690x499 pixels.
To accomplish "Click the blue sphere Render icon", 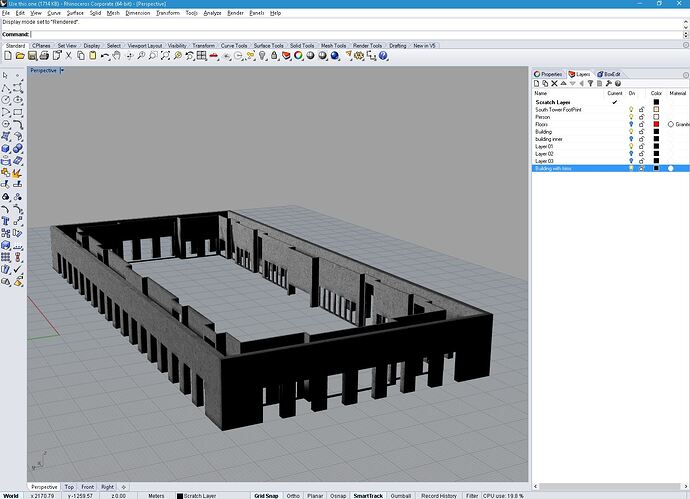I will tap(335, 56).
